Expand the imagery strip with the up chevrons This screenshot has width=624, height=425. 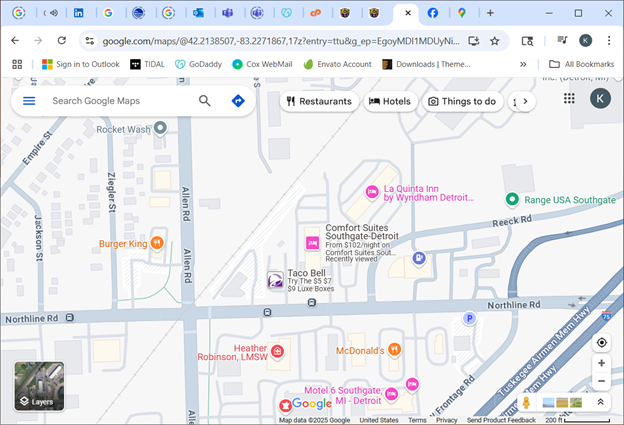pyautogui.click(x=600, y=402)
